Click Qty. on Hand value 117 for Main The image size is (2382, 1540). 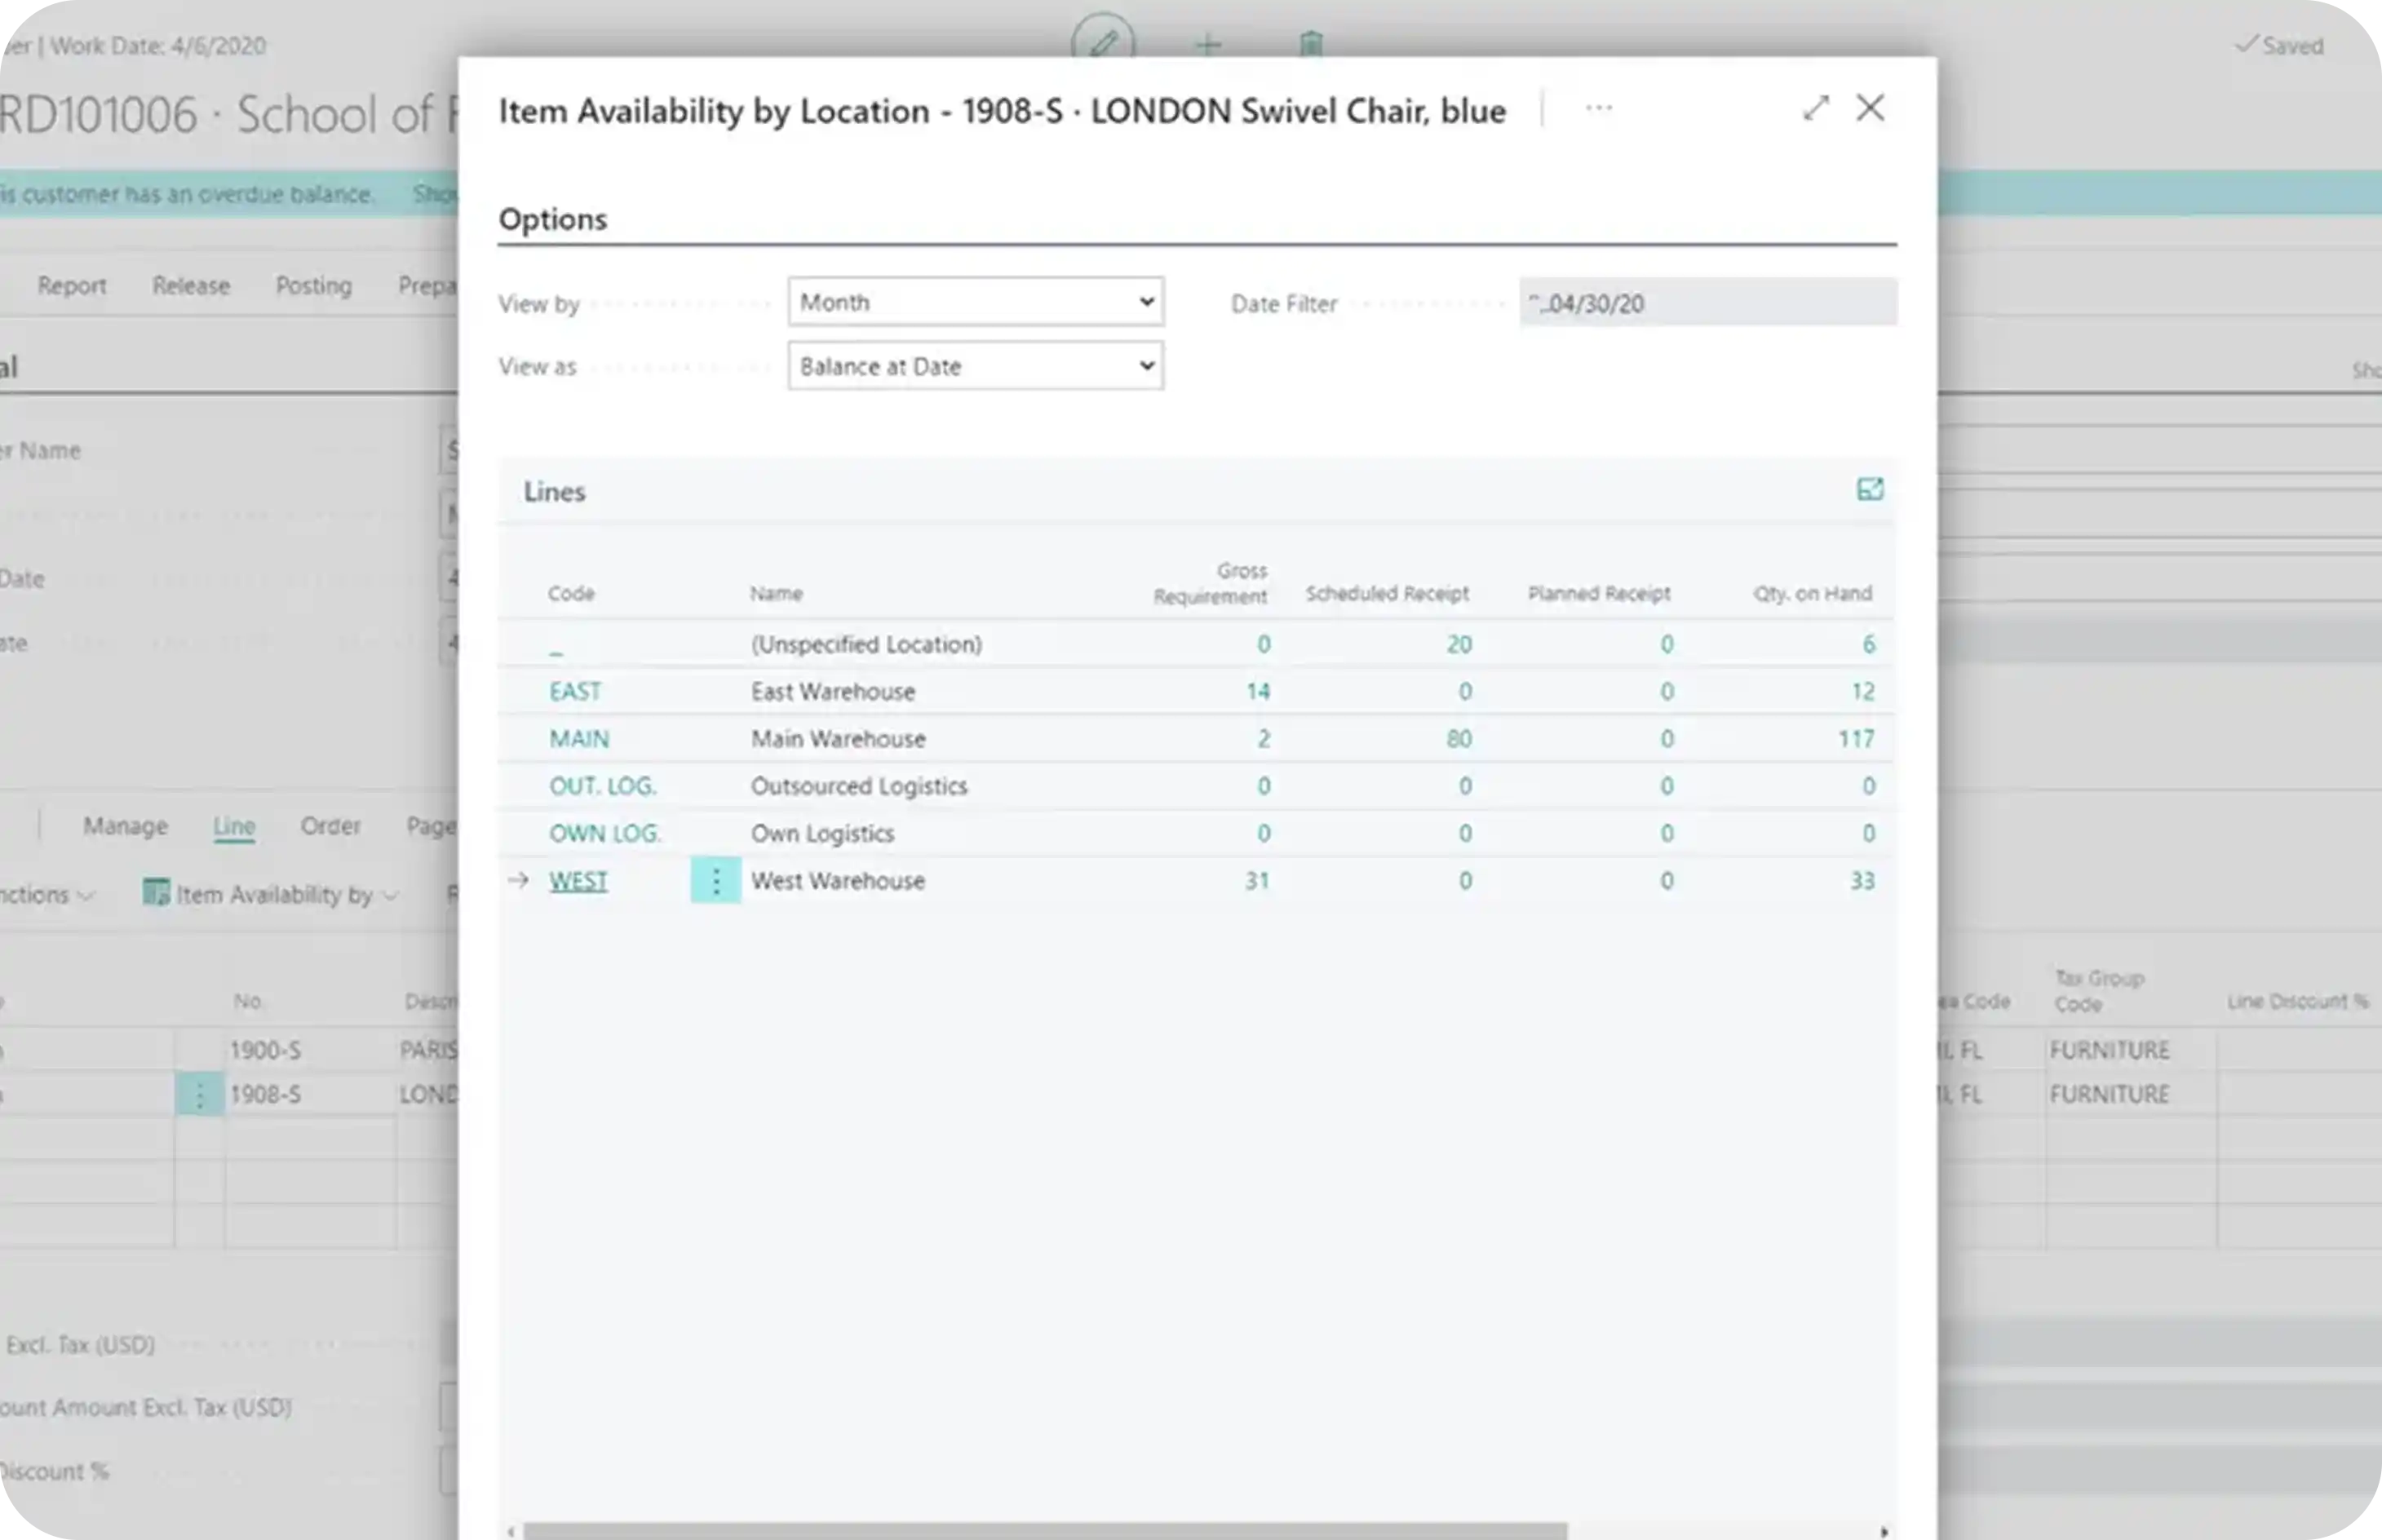point(1855,739)
